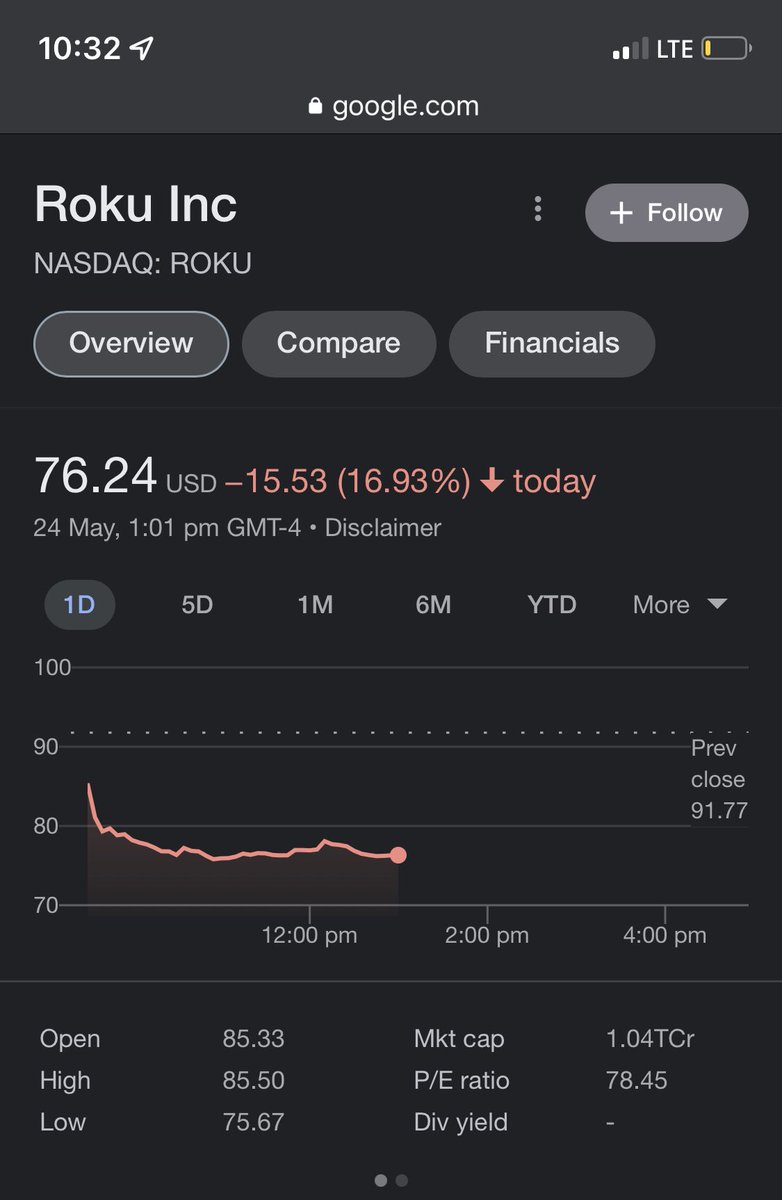This screenshot has height=1200, width=782.
Task: Tap the 2:00 pm axis label
Action: 487,936
